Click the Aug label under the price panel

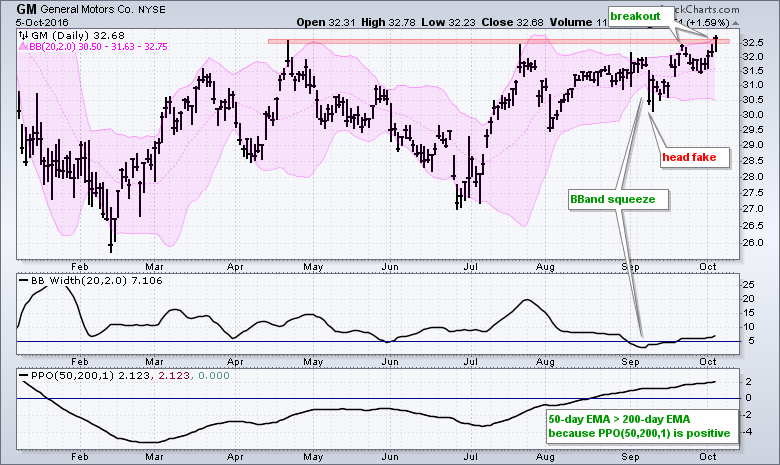click(546, 267)
